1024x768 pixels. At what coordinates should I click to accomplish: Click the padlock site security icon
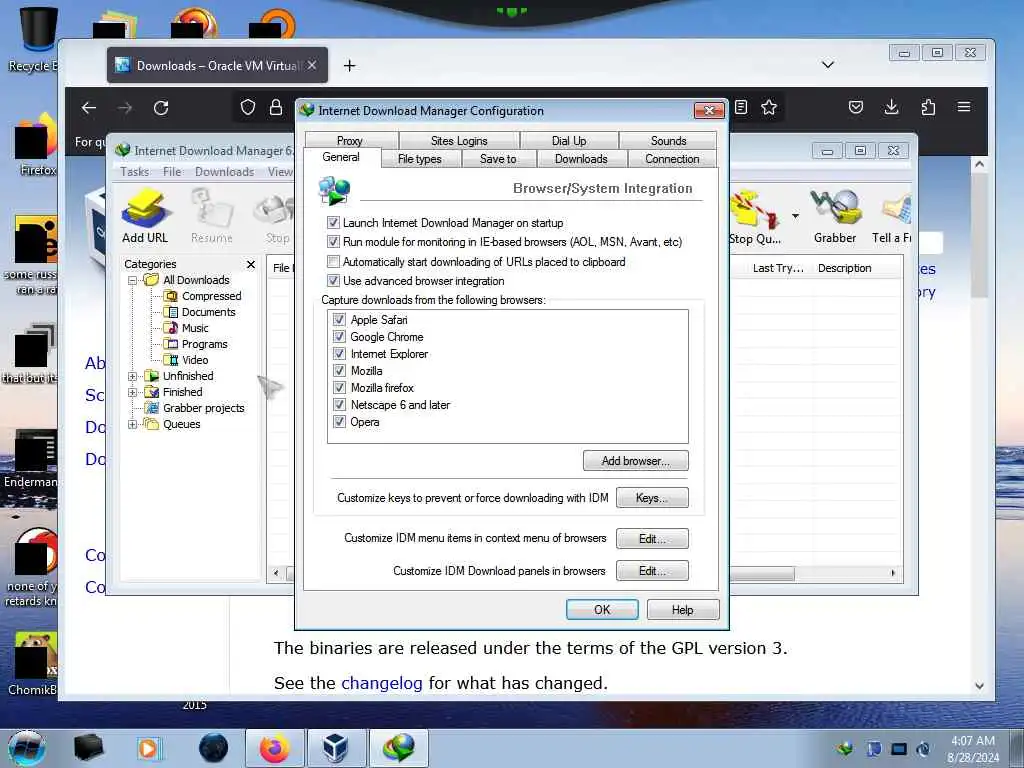pos(276,107)
